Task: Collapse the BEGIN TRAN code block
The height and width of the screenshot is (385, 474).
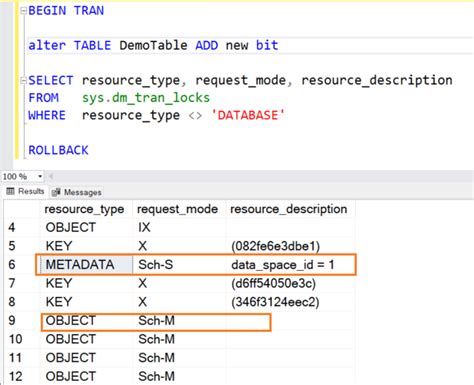Action: point(23,11)
